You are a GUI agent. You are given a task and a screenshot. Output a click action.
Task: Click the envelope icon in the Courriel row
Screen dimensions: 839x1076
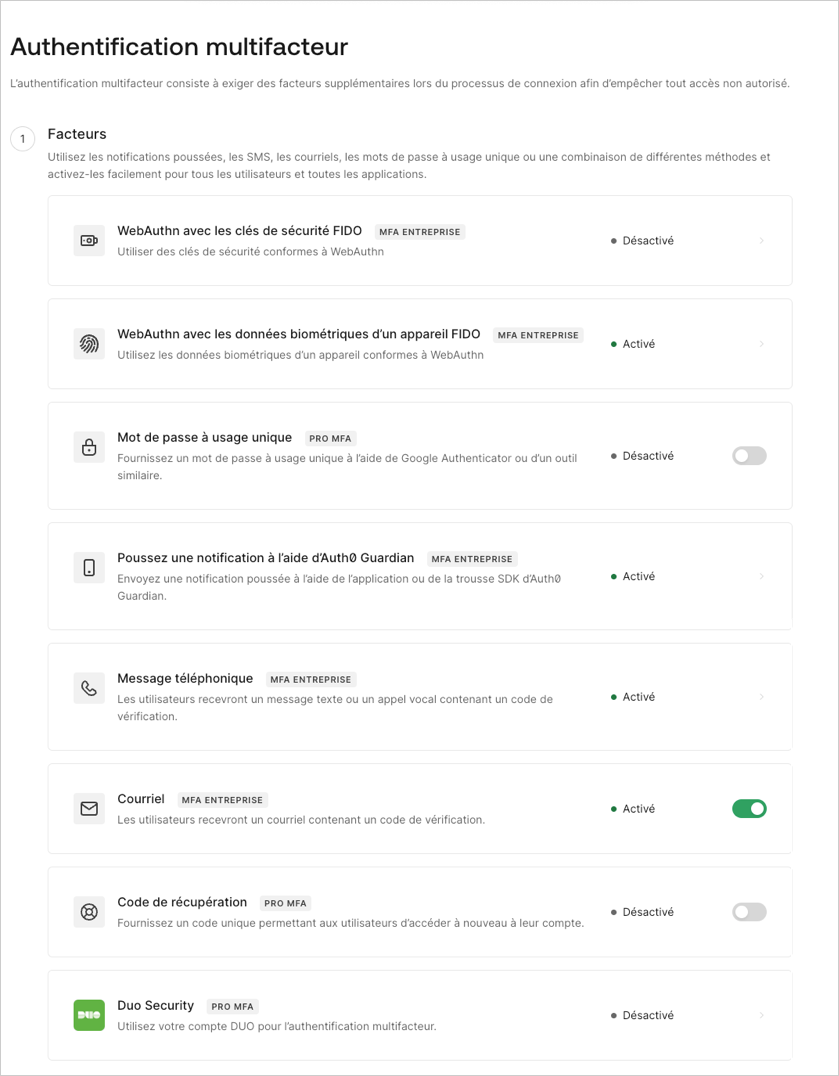point(89,808)
